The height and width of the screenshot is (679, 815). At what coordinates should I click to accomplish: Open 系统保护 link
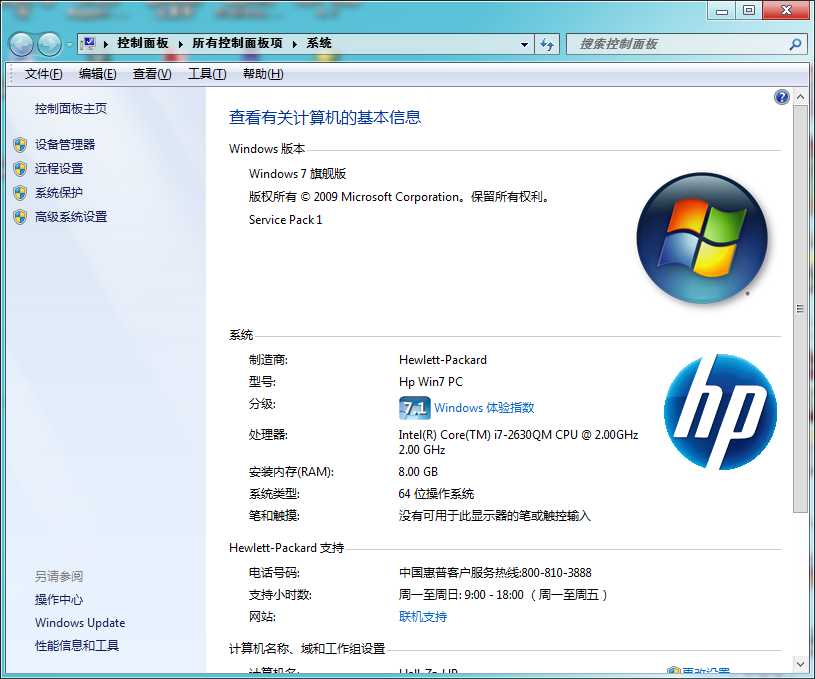click(59, 193)
